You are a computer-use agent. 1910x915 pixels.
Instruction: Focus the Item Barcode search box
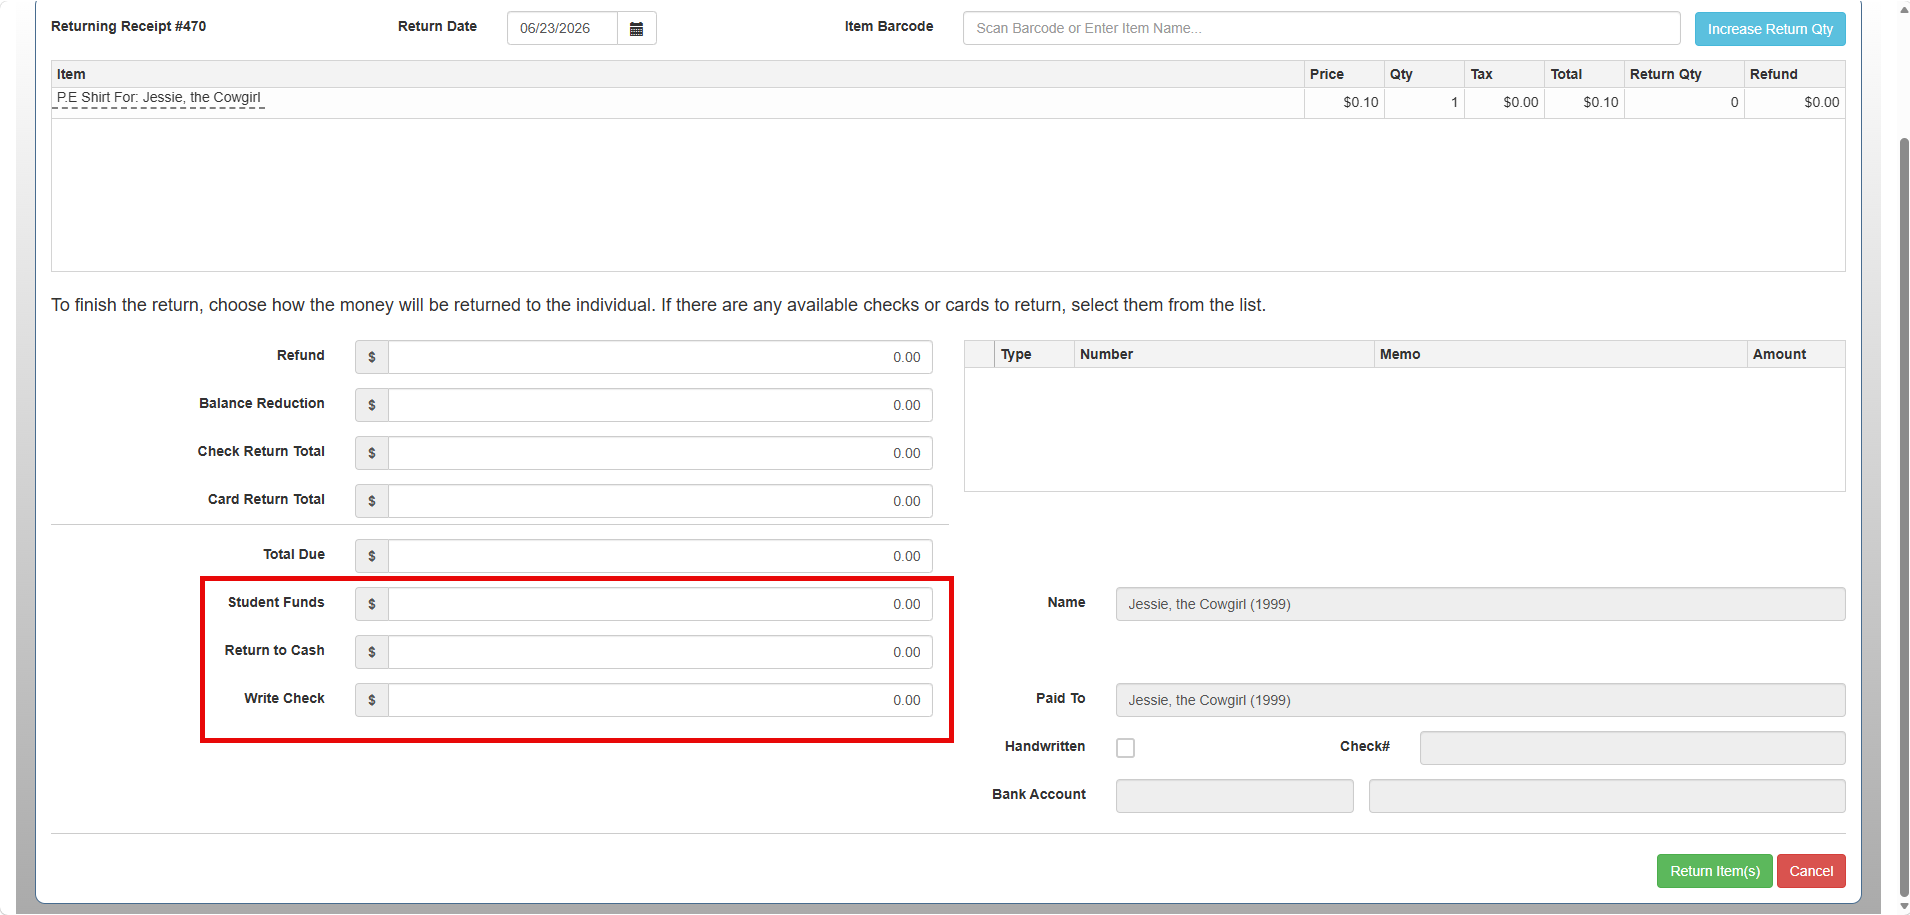[1321, 28]
